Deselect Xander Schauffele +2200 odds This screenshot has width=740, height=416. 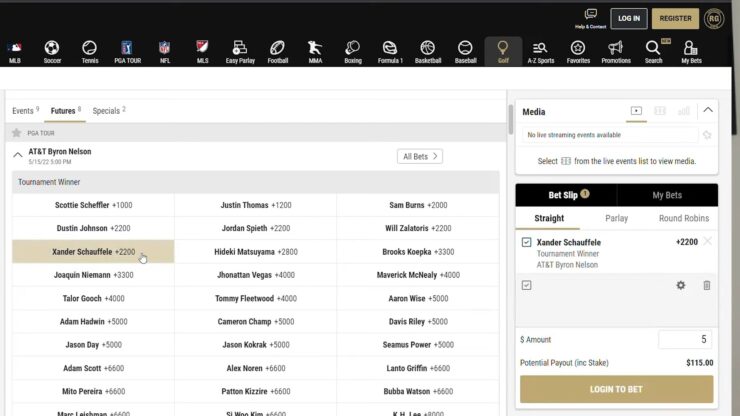(93, 252)
